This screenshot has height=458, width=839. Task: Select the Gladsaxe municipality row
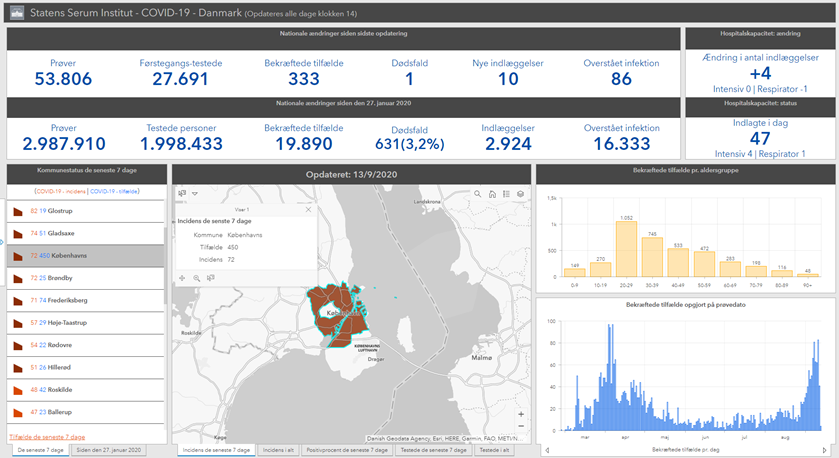(86, 234)
